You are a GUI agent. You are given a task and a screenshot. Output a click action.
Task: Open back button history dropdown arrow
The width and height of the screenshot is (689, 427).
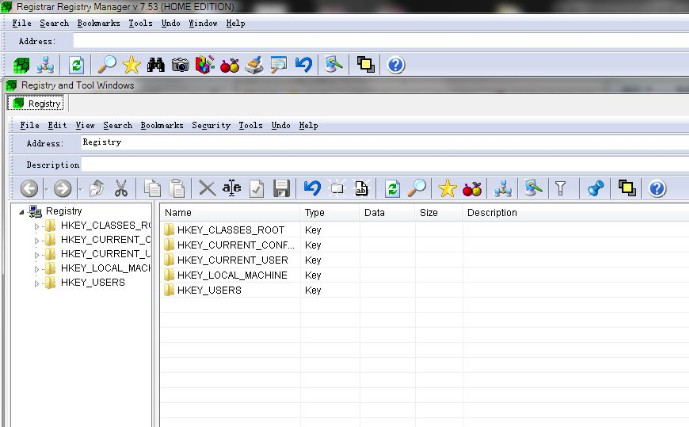[x=46, y=190]
